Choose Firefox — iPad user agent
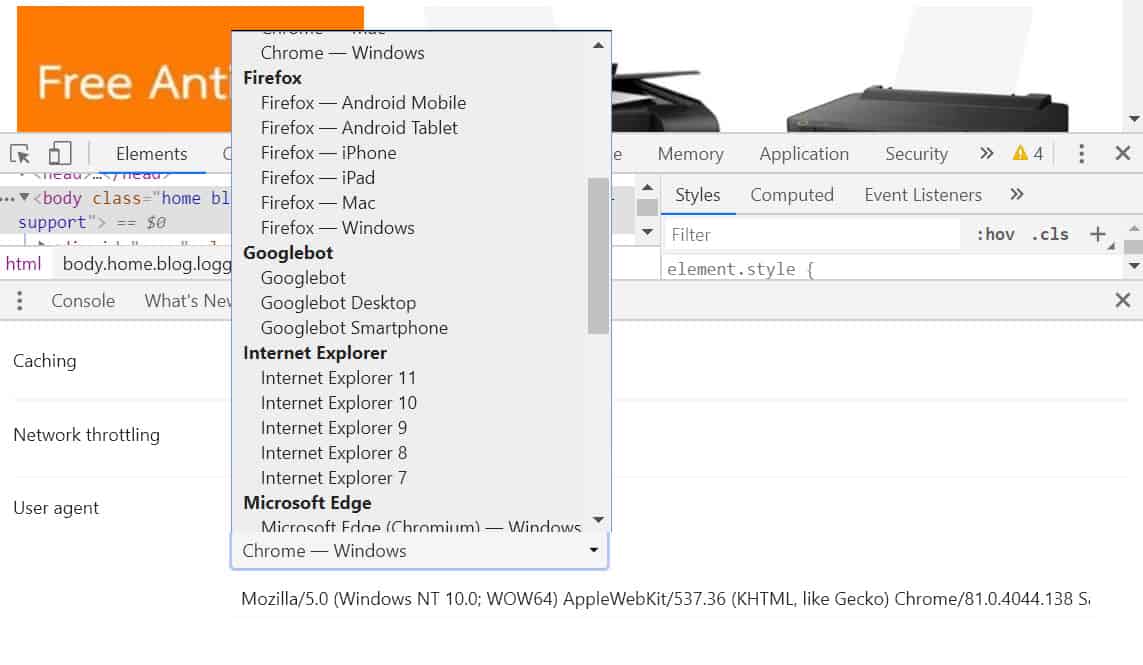Image resolution: width=1143 pixels, height=665 pixels. [317, 177]
